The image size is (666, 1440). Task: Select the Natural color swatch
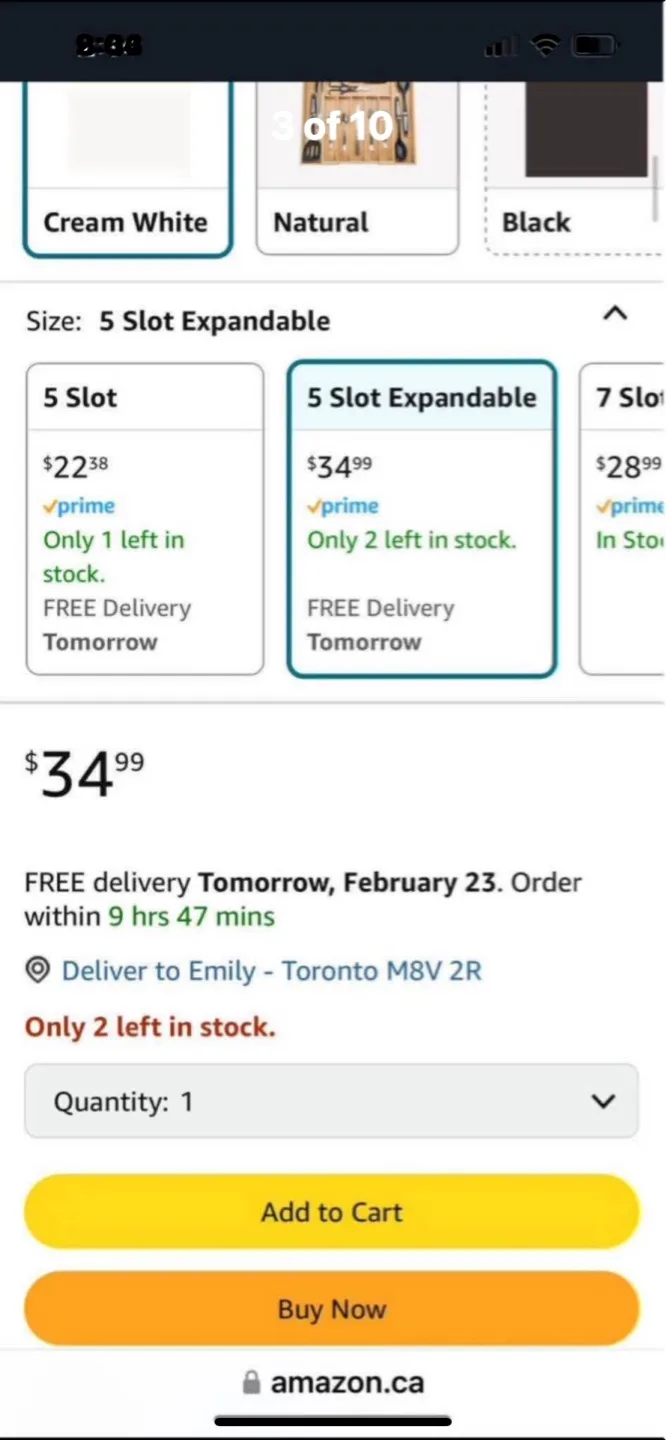point(356,170)
